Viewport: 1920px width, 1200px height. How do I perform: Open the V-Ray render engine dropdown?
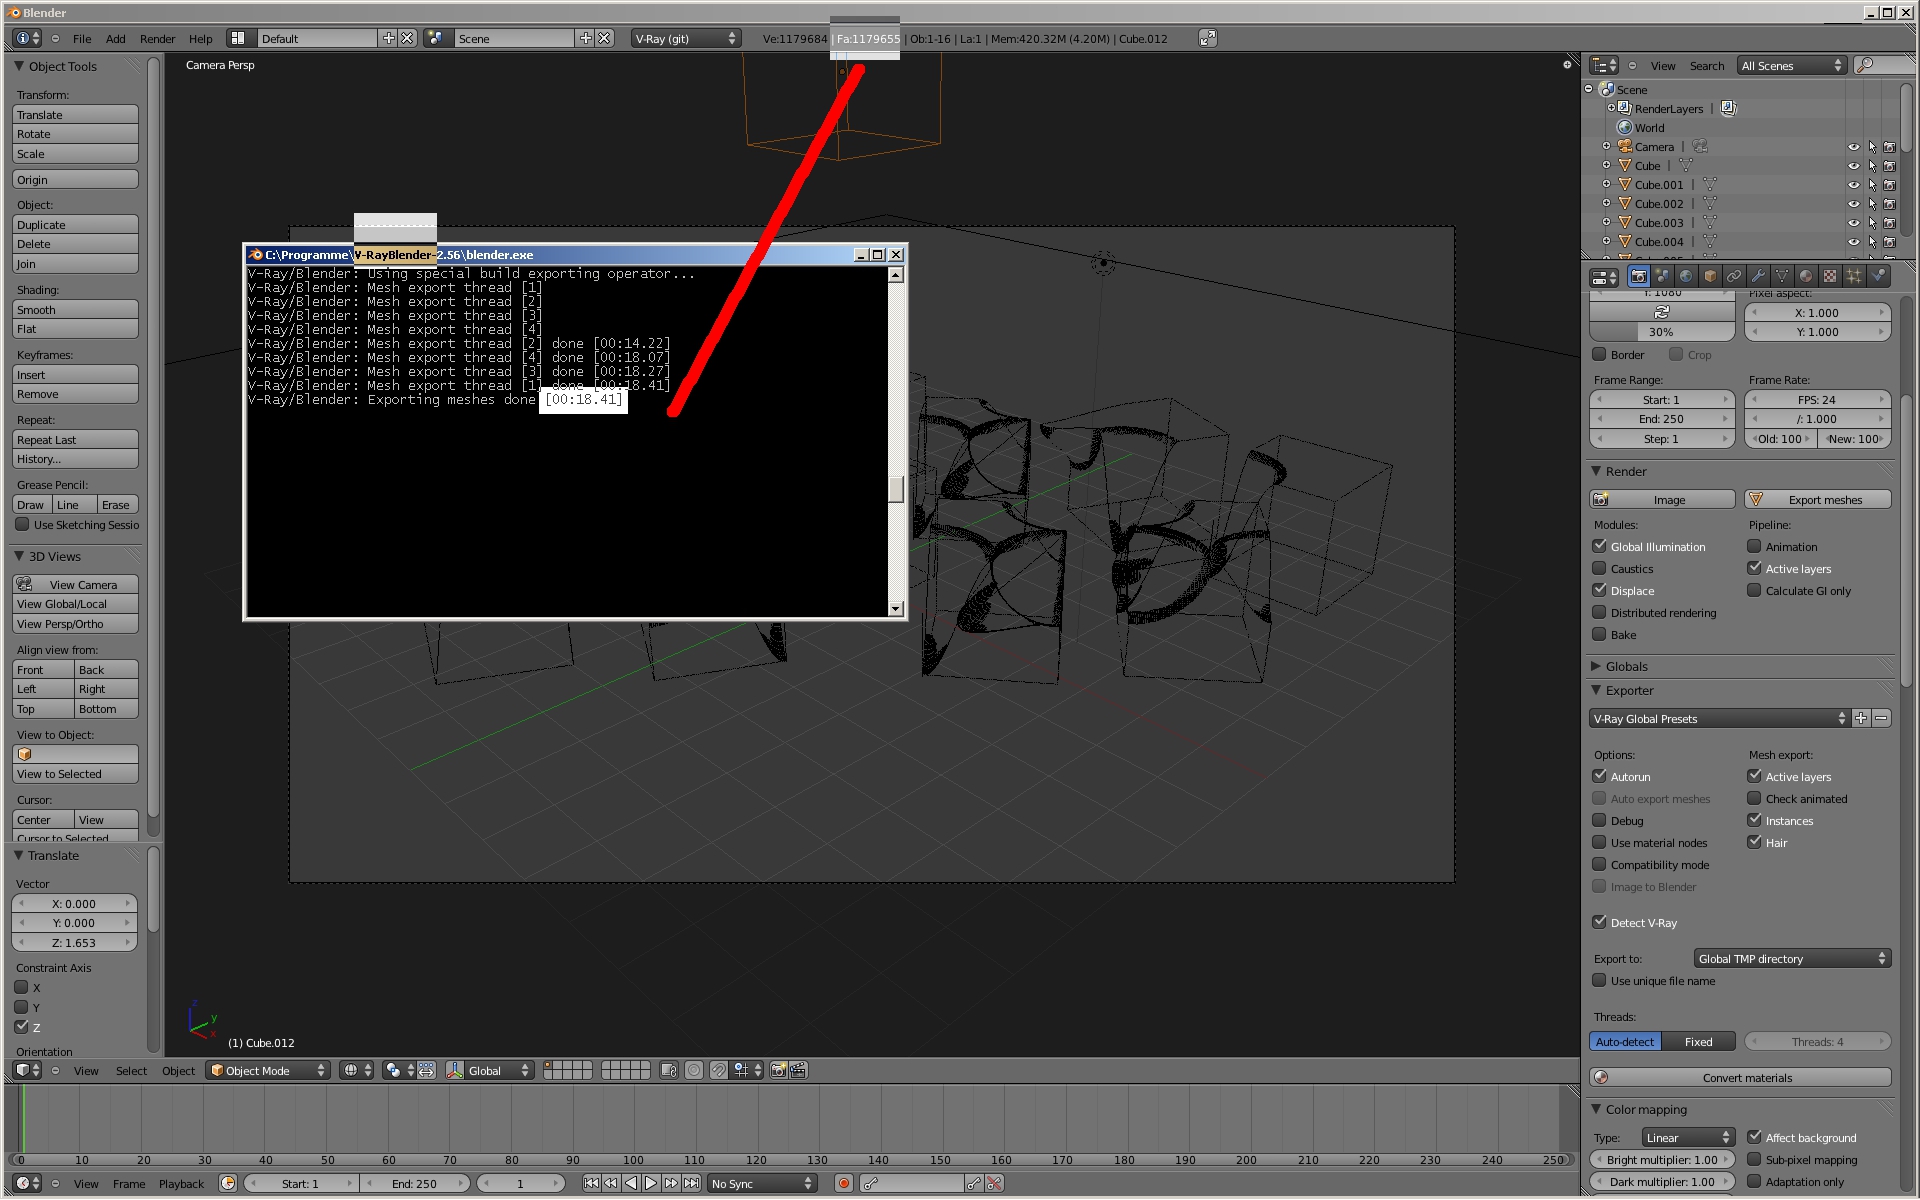(x=686, y=38)
